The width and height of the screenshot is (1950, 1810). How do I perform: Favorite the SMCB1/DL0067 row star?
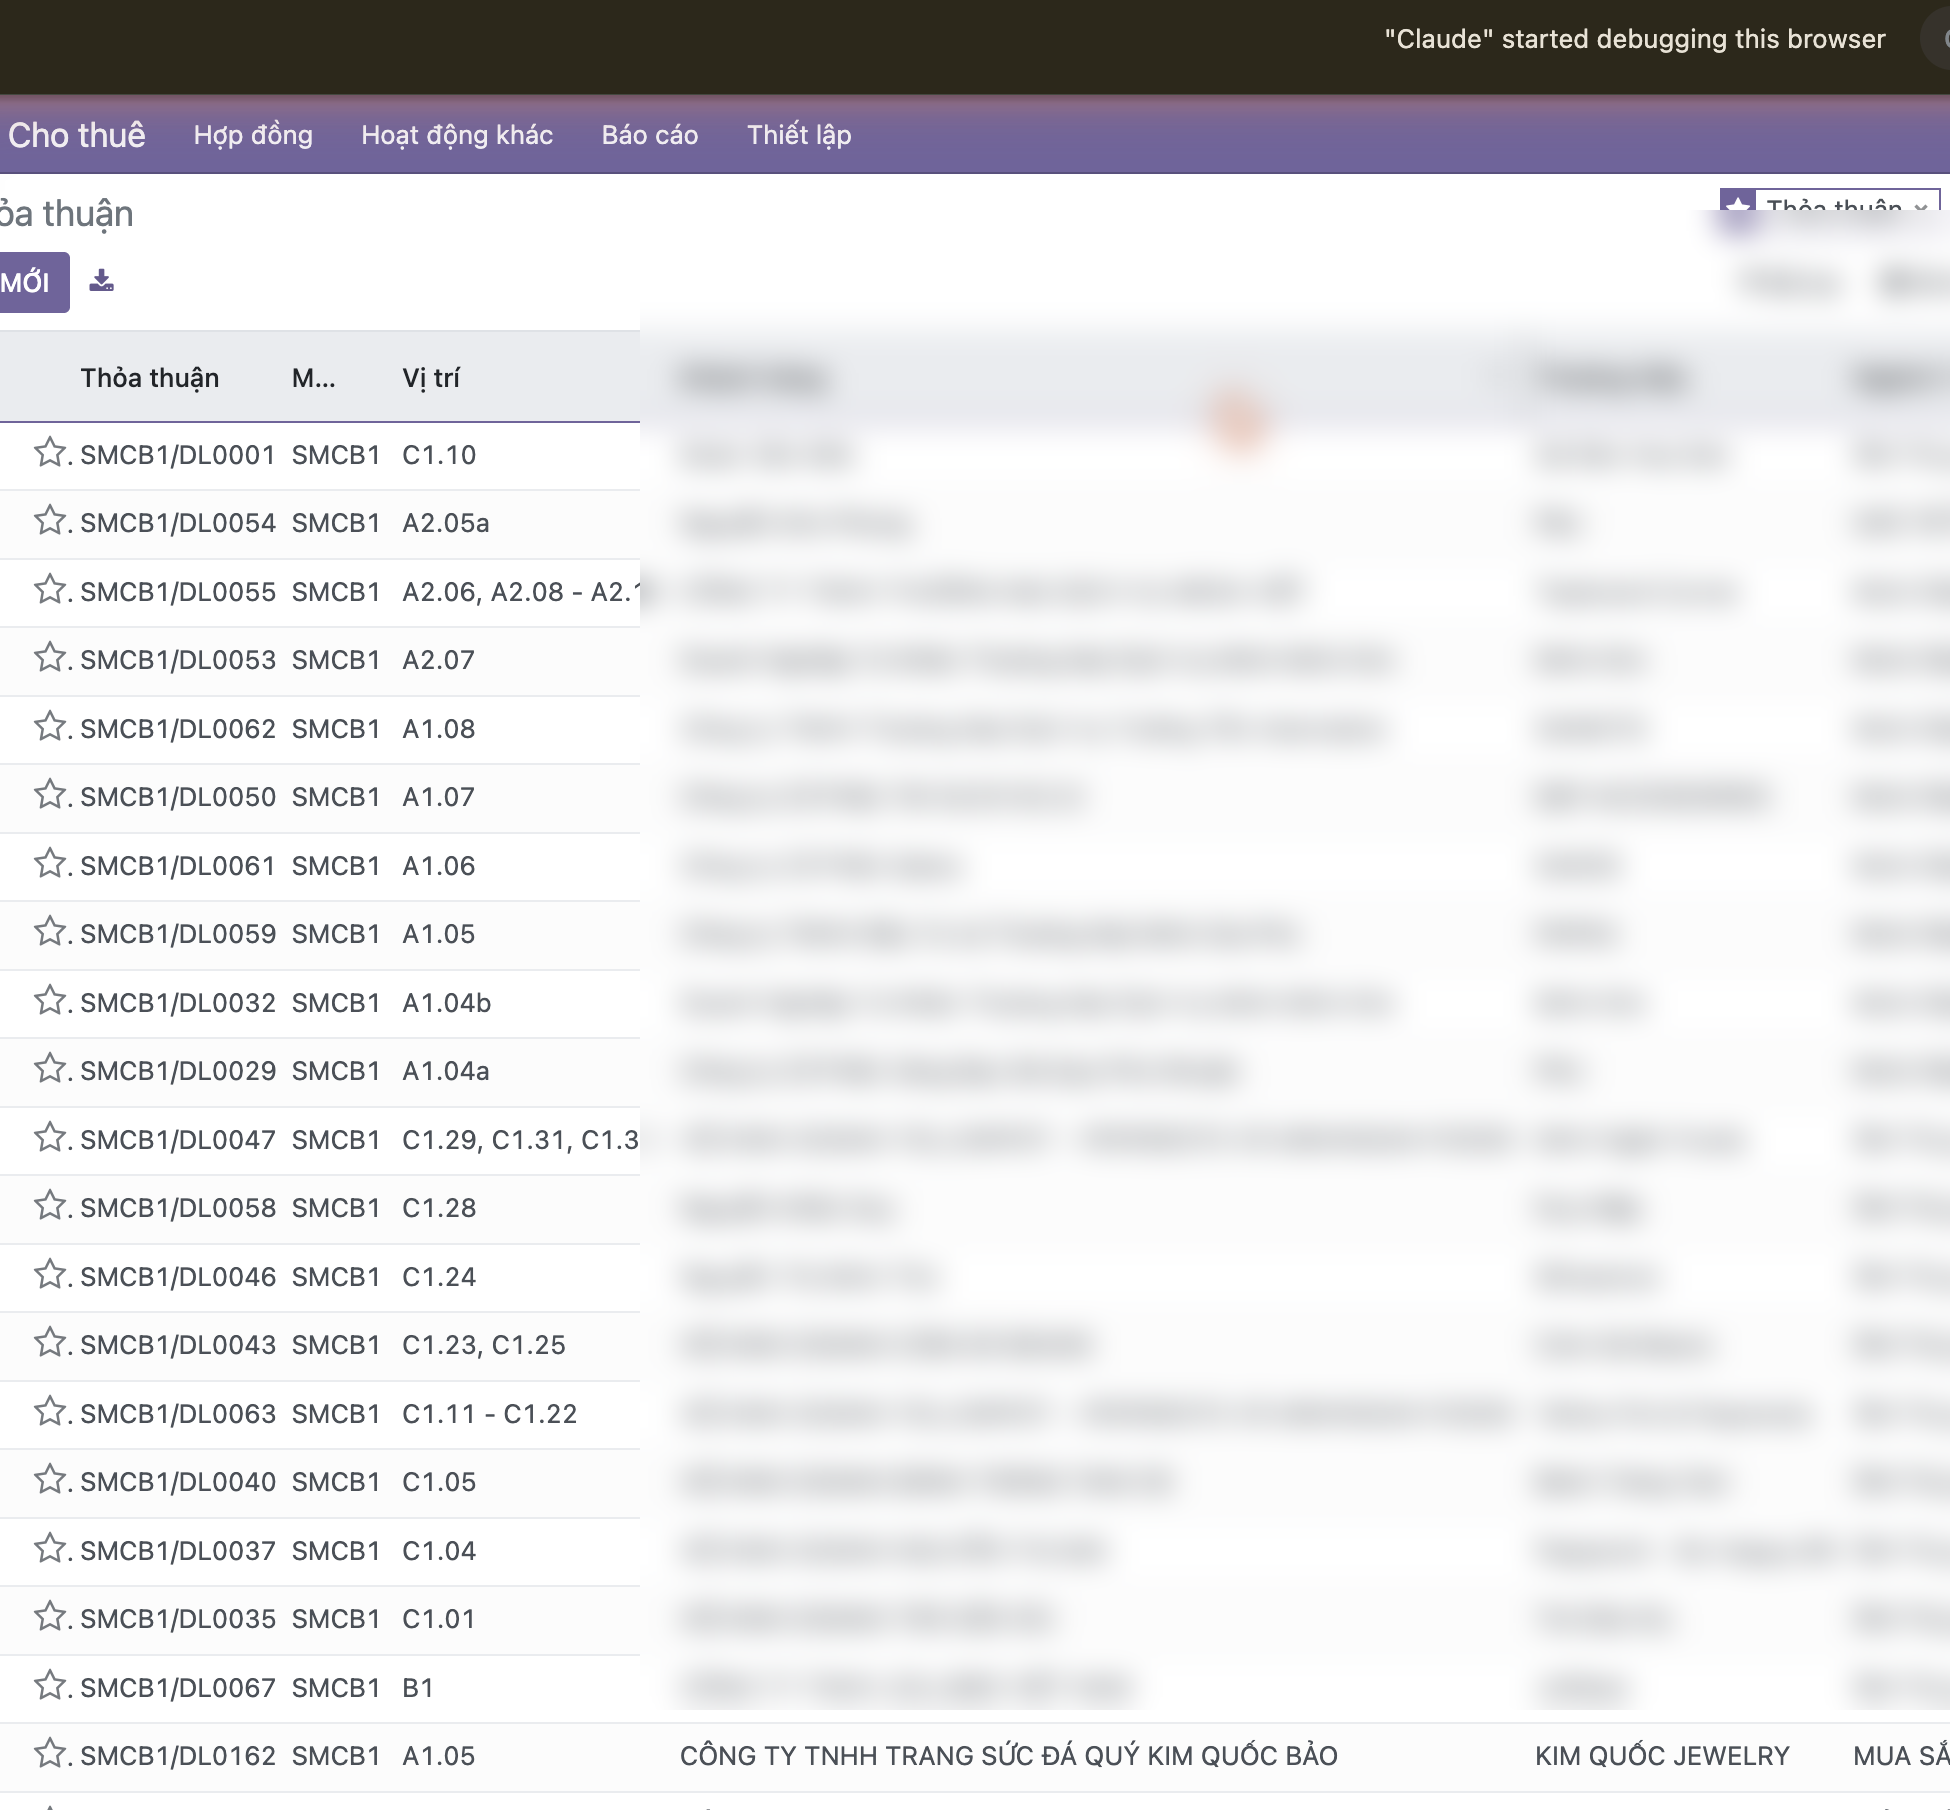click(x=49, y=1686)
